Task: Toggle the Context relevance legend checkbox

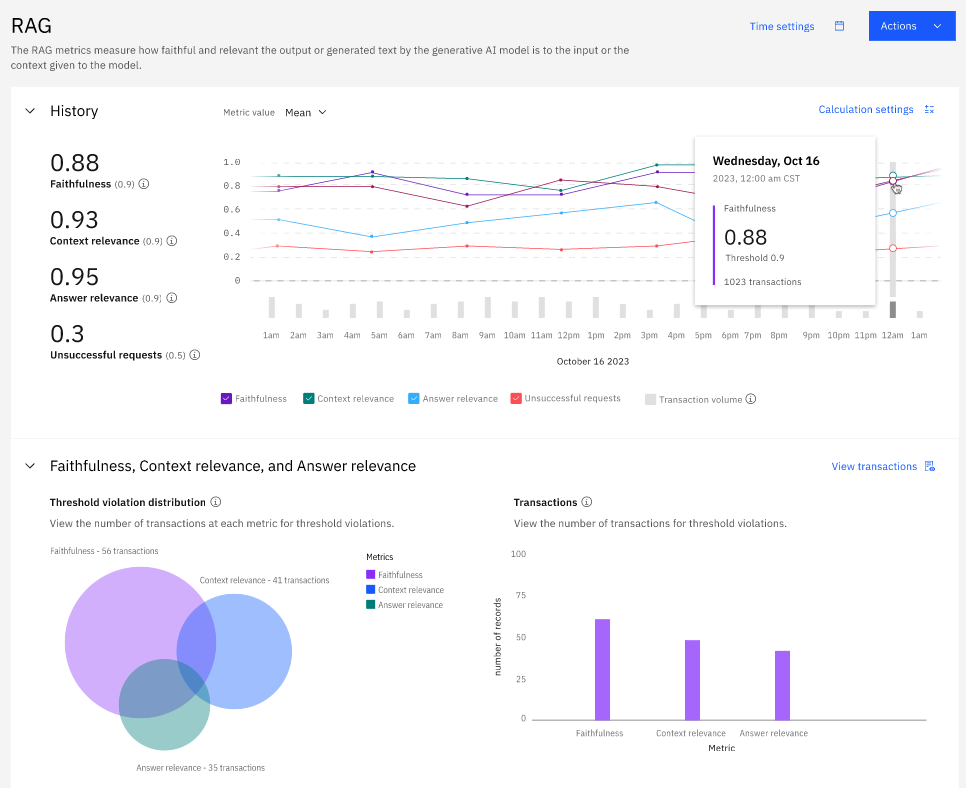Action: pos(309,399)
